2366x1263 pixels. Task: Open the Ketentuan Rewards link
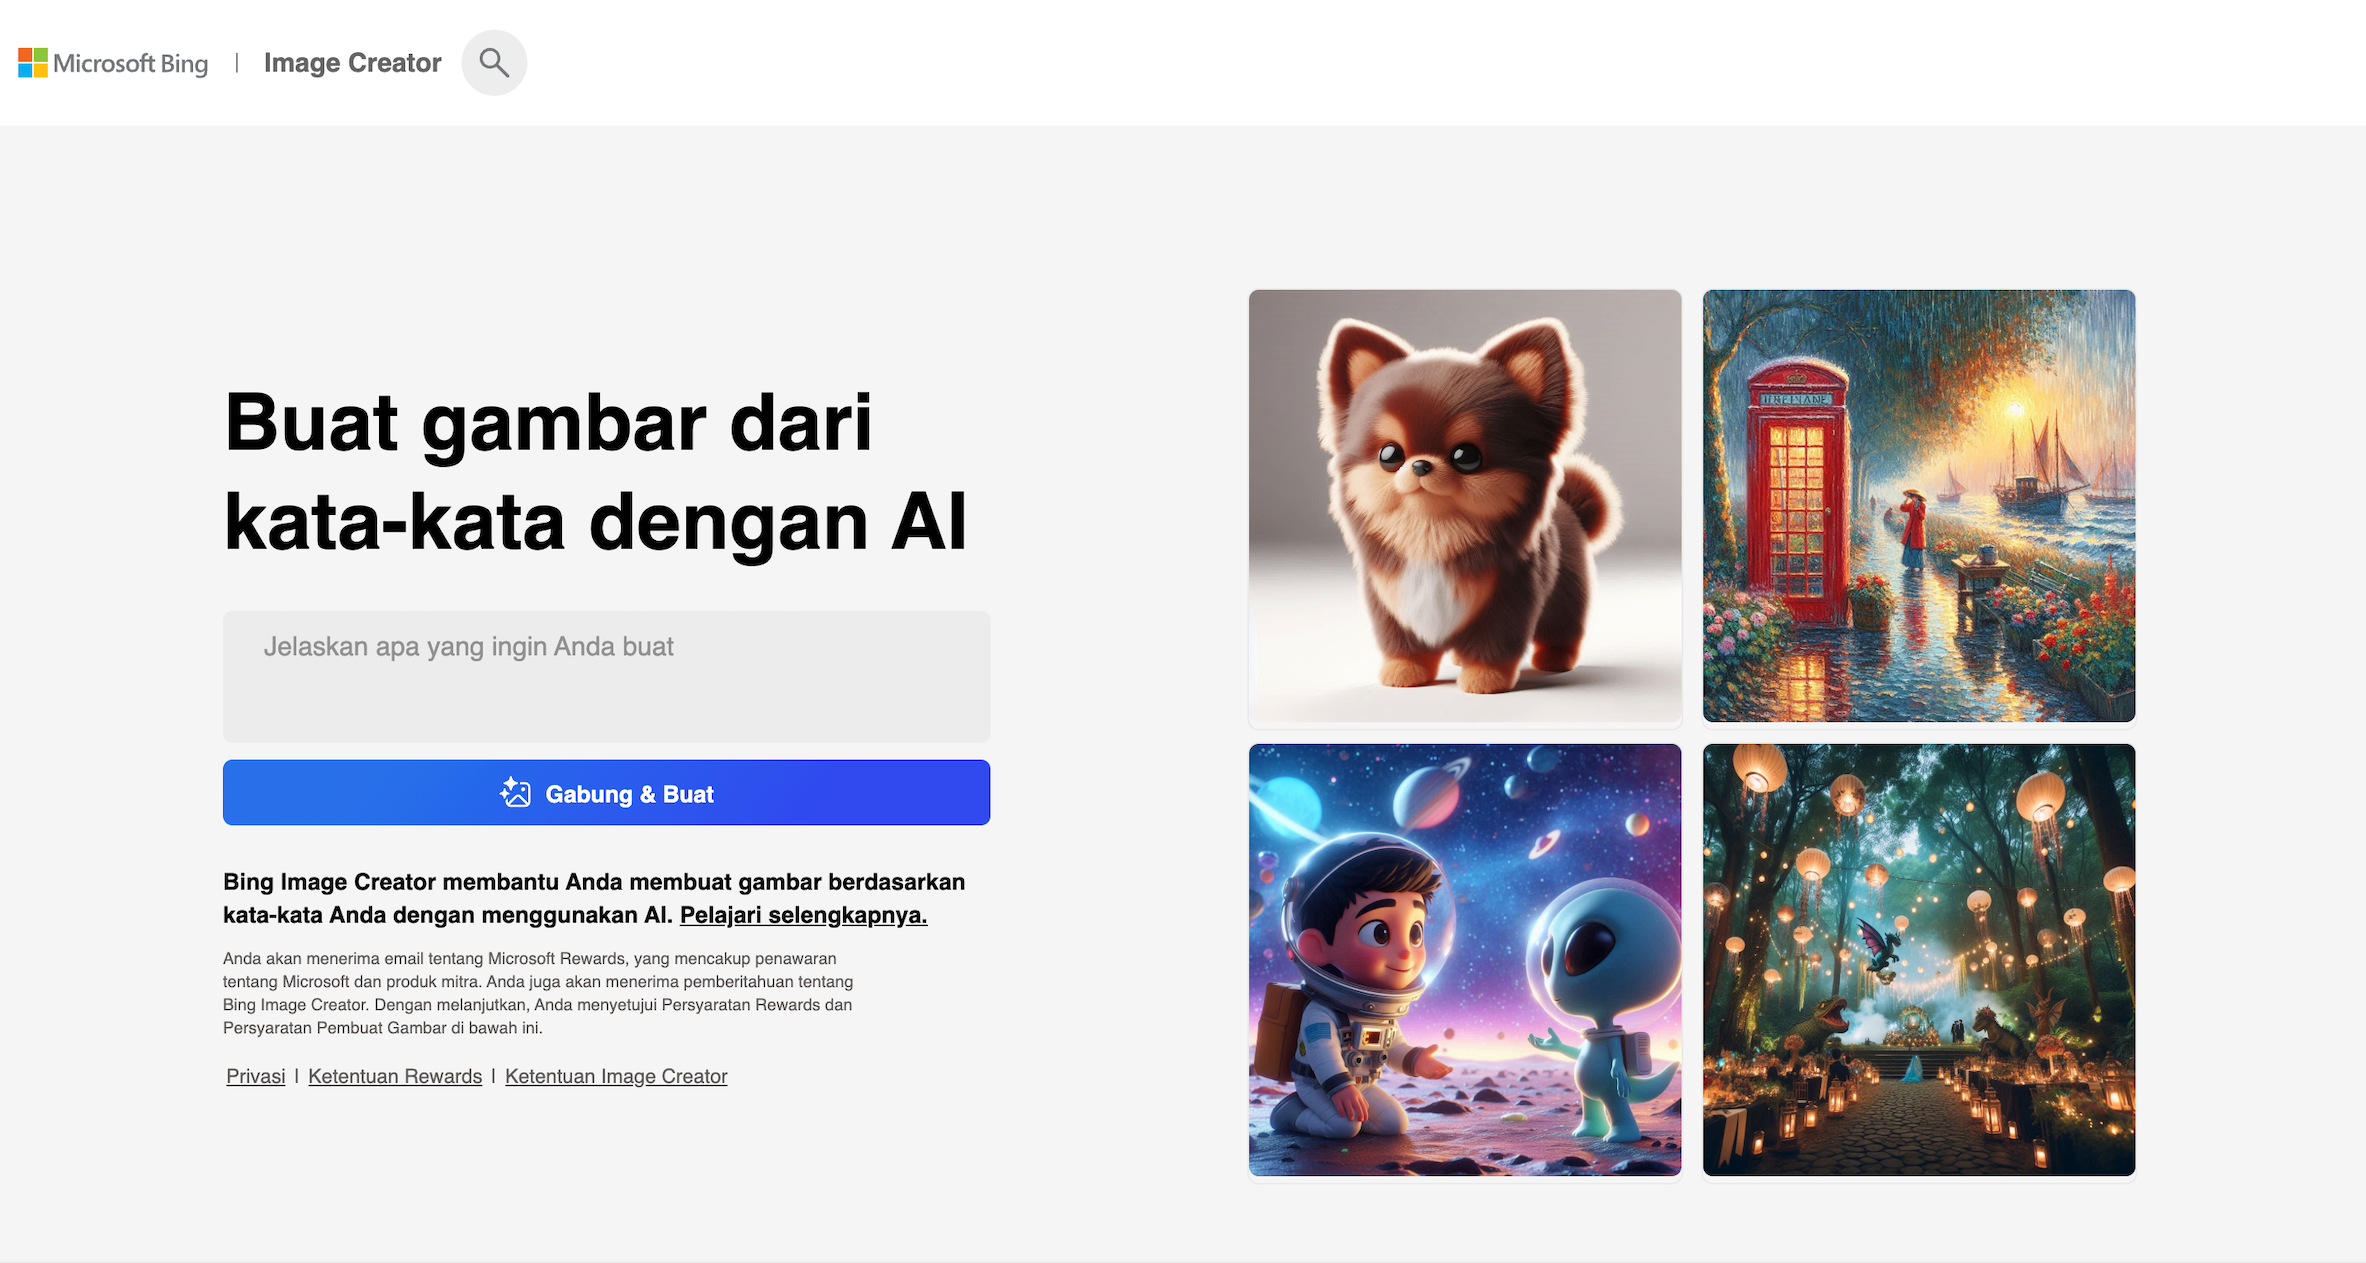click(395, 1076)
